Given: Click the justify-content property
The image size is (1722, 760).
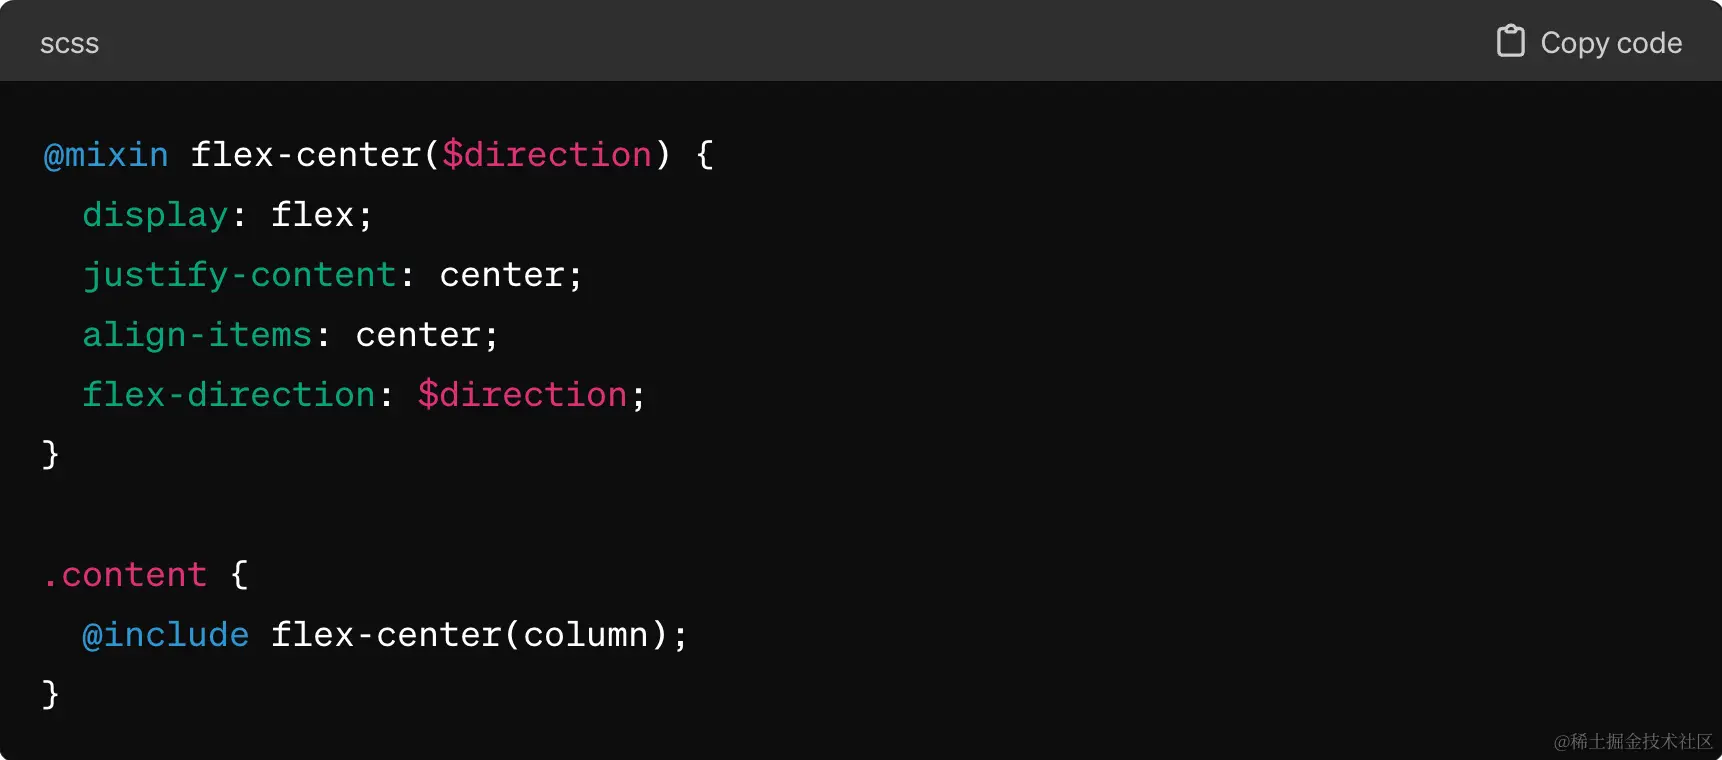Looking at the screenshot, I should (x=239, y=275).
